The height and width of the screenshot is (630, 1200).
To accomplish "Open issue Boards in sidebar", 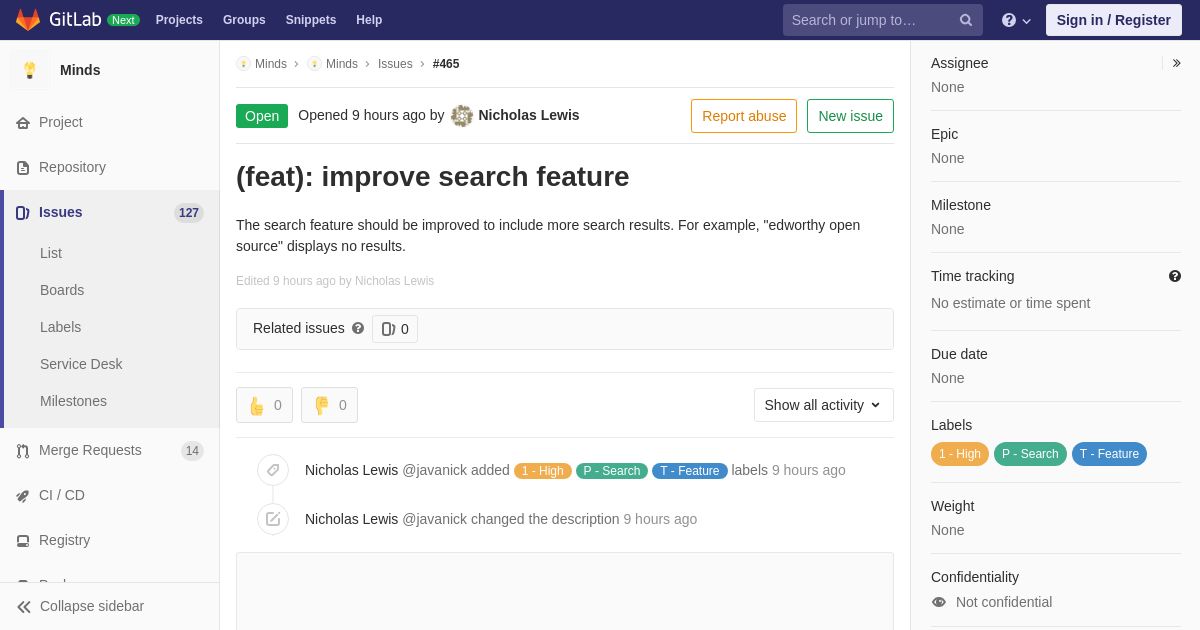I will coord(62,290).
